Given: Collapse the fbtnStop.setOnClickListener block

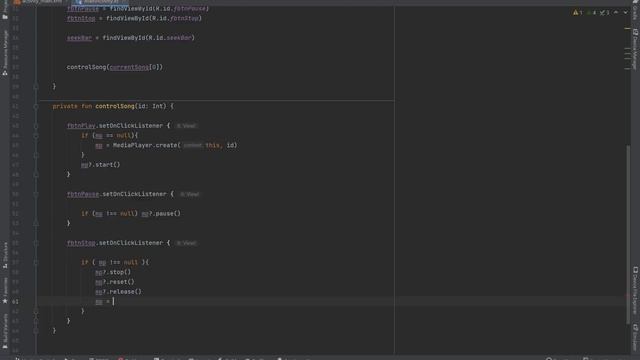Looking at the screenshot, I should coord(36,243).
